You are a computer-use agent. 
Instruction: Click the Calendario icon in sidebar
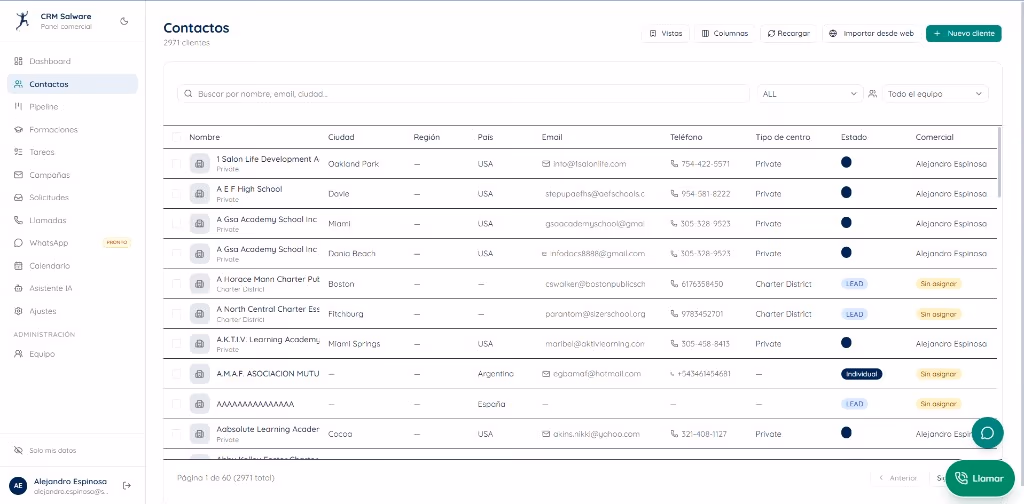tap(18, 266)
